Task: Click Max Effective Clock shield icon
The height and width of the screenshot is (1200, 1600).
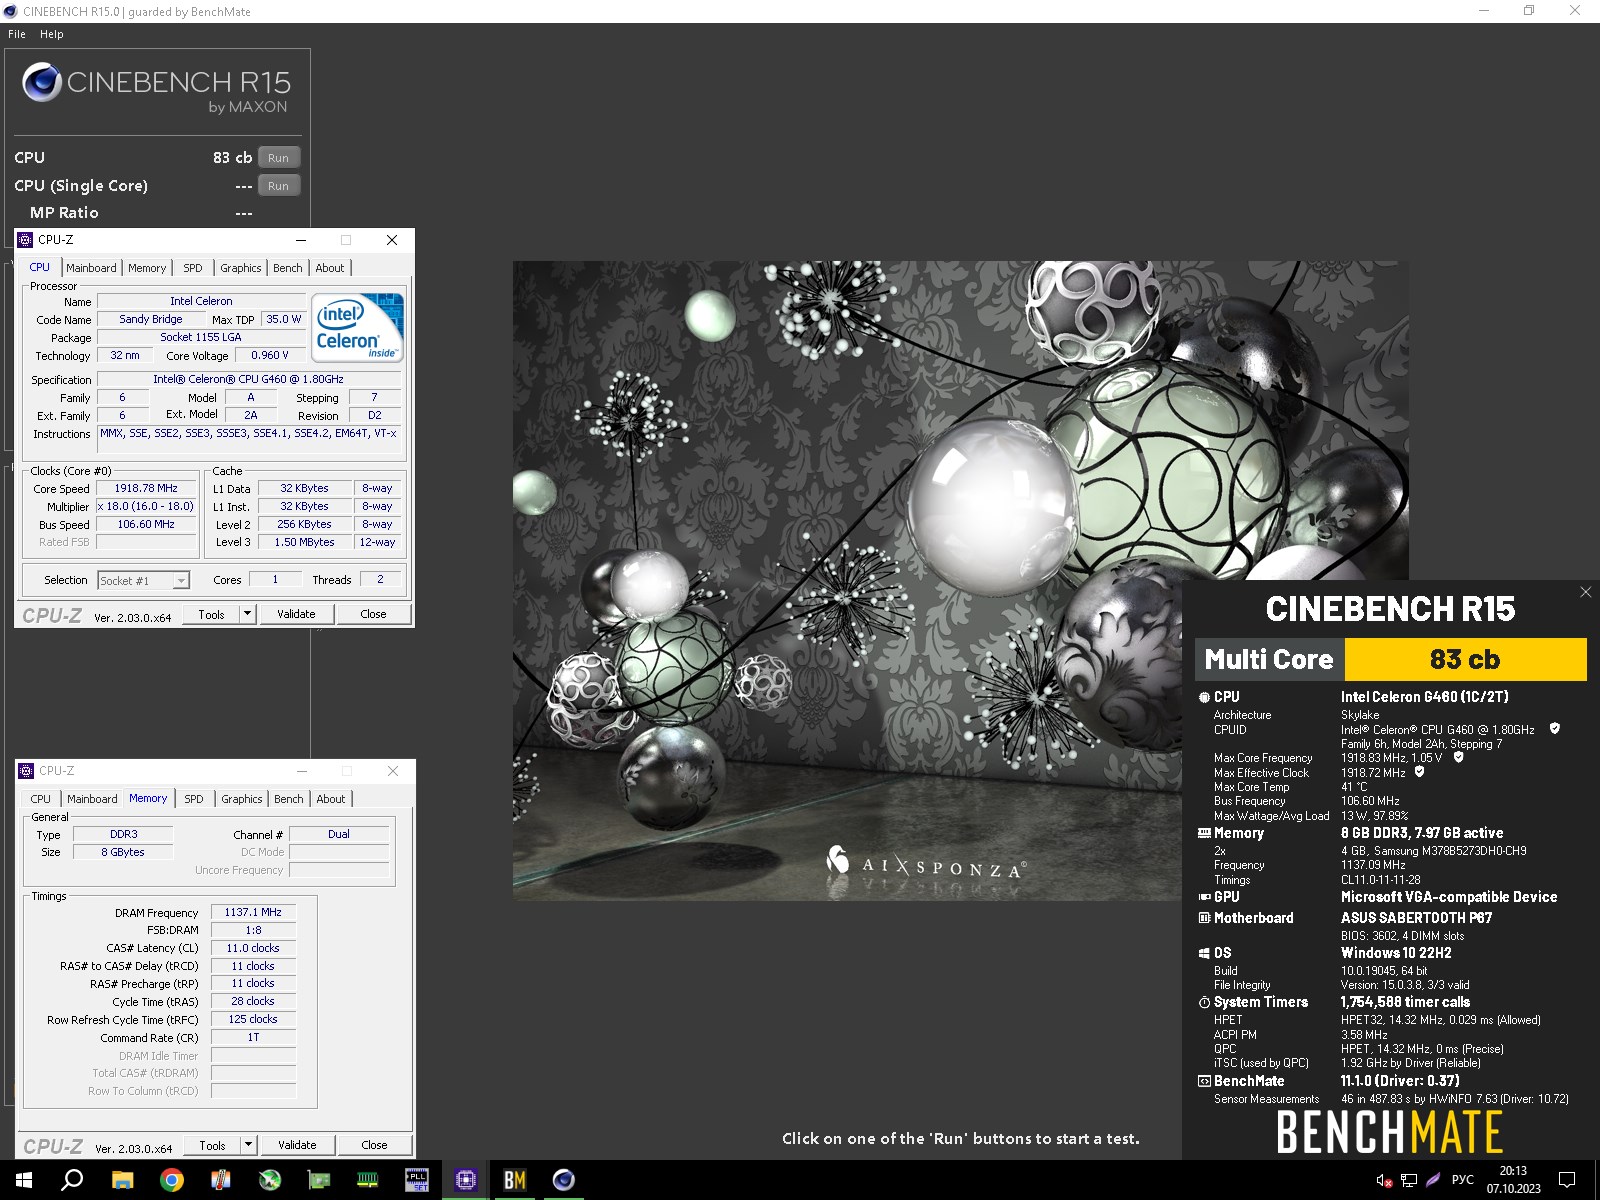Action: (x=1419, y=772)
